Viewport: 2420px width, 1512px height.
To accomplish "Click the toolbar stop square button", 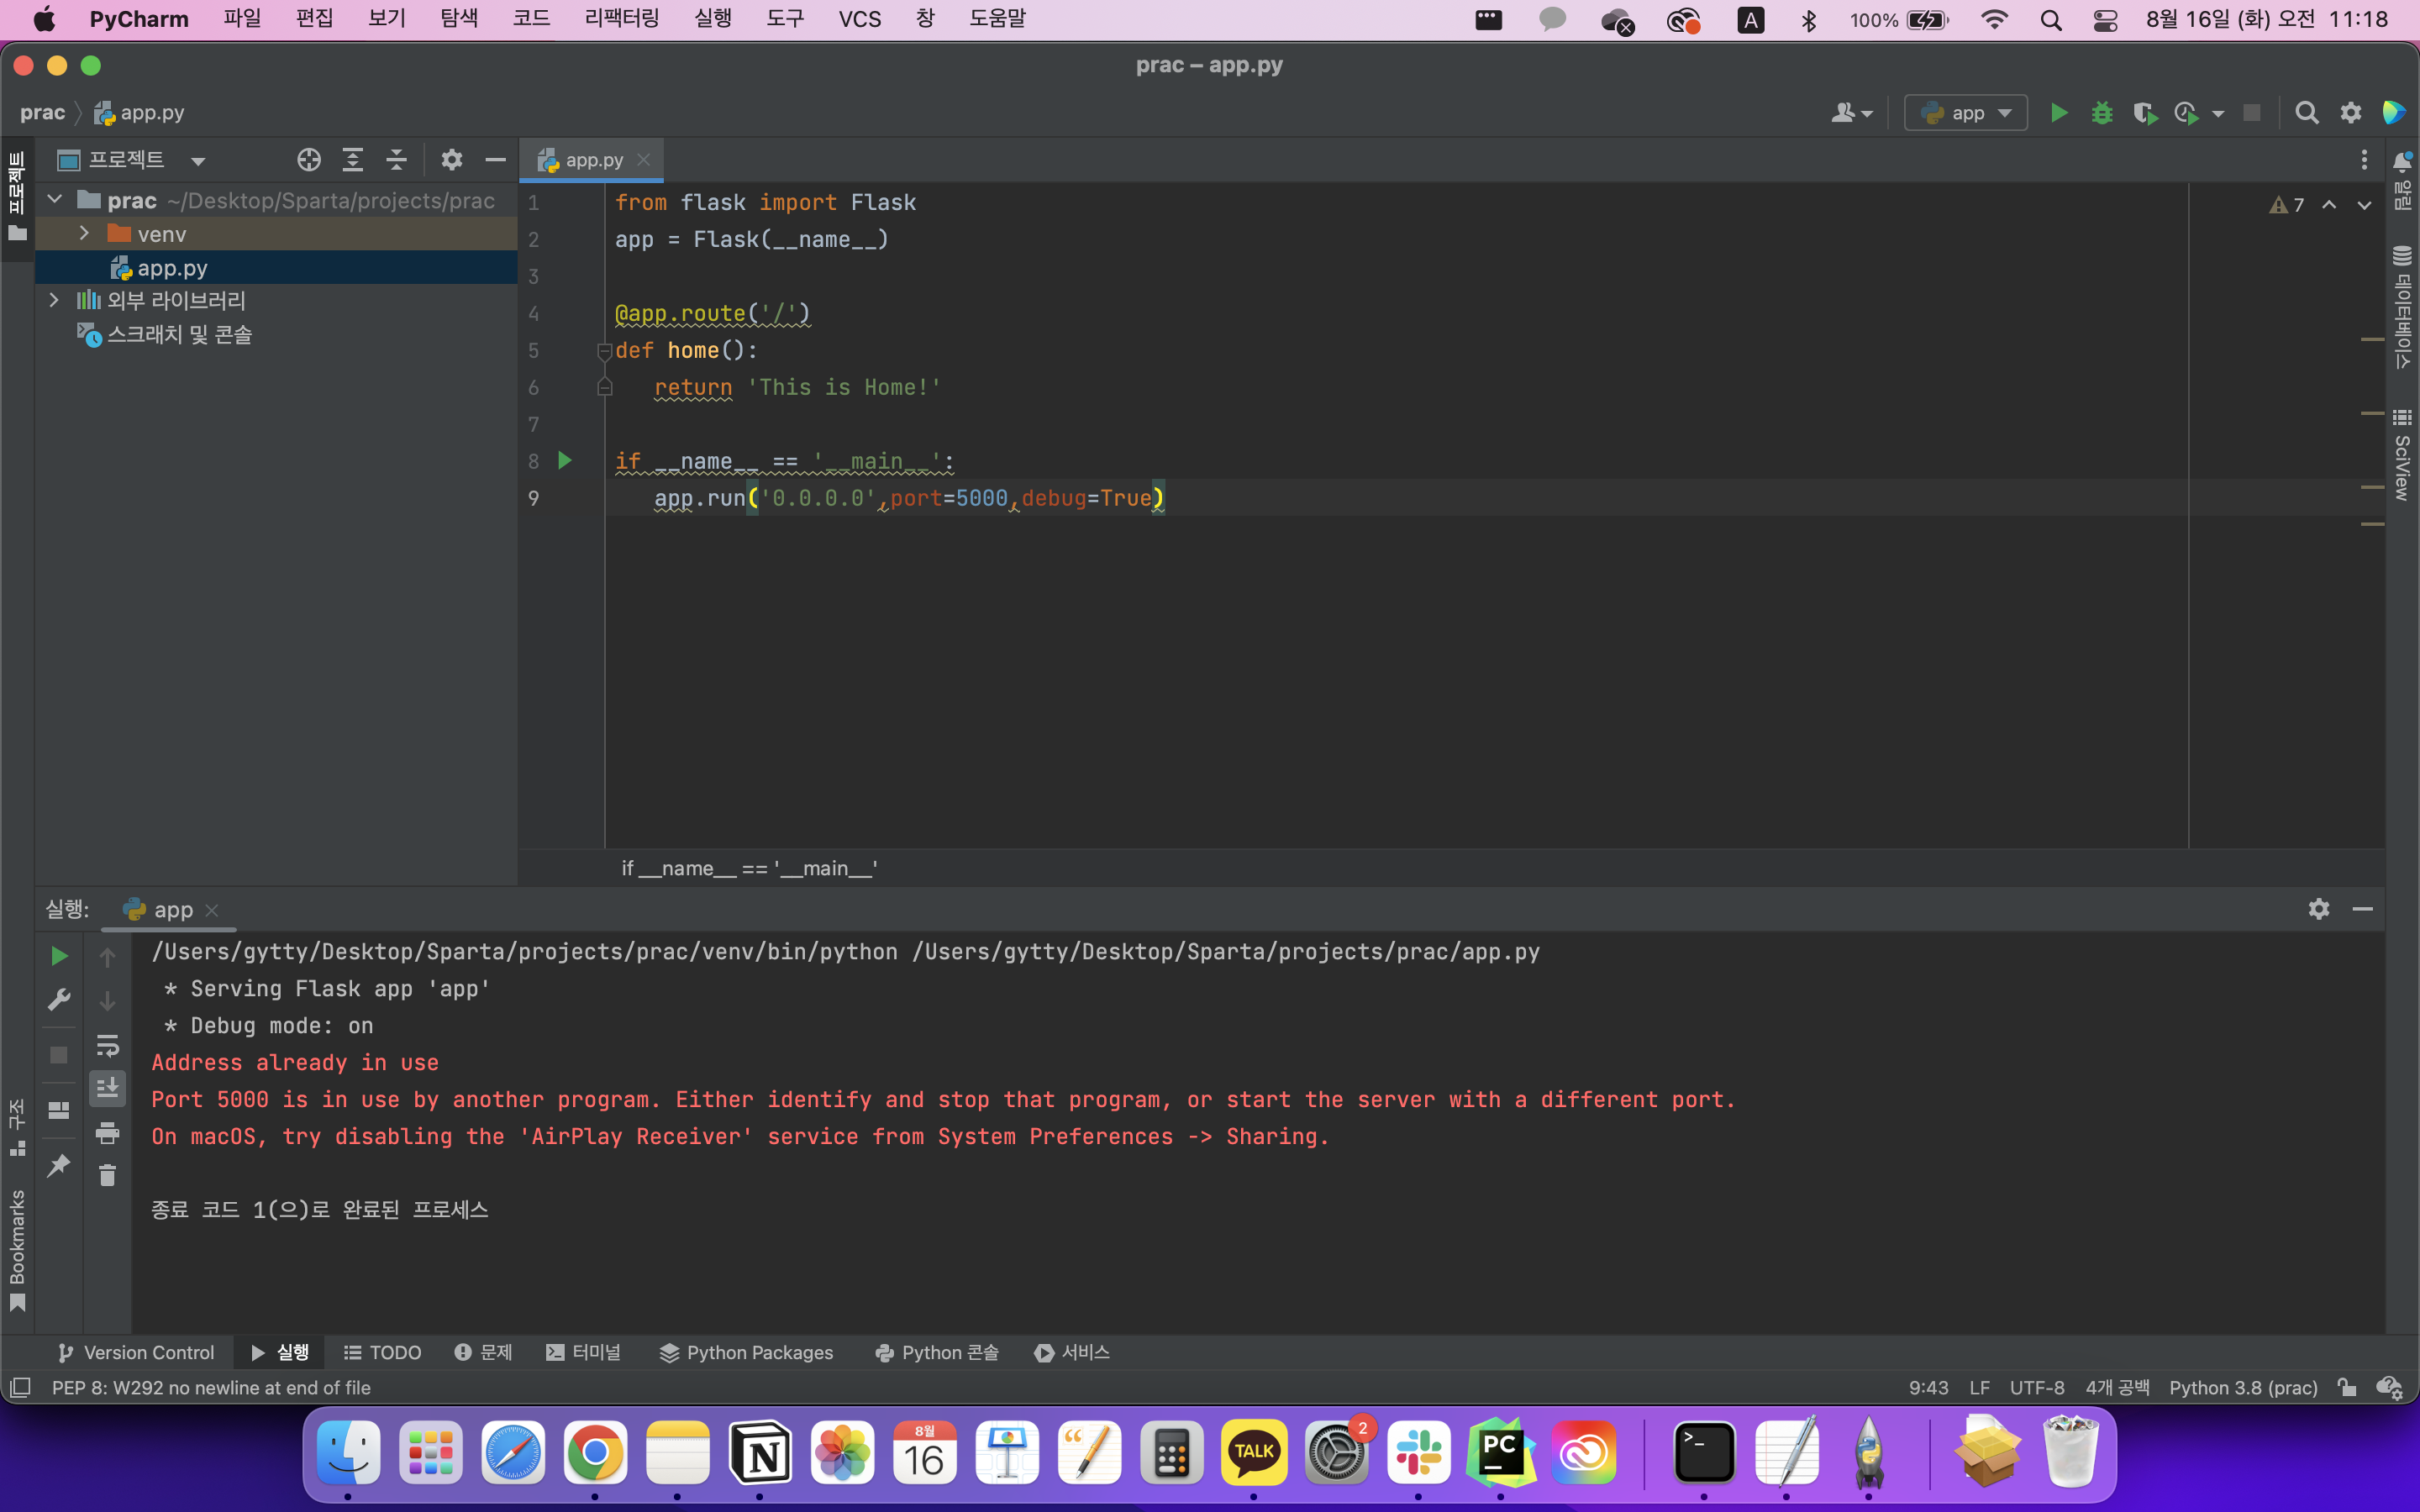I will click(2252, 113).
